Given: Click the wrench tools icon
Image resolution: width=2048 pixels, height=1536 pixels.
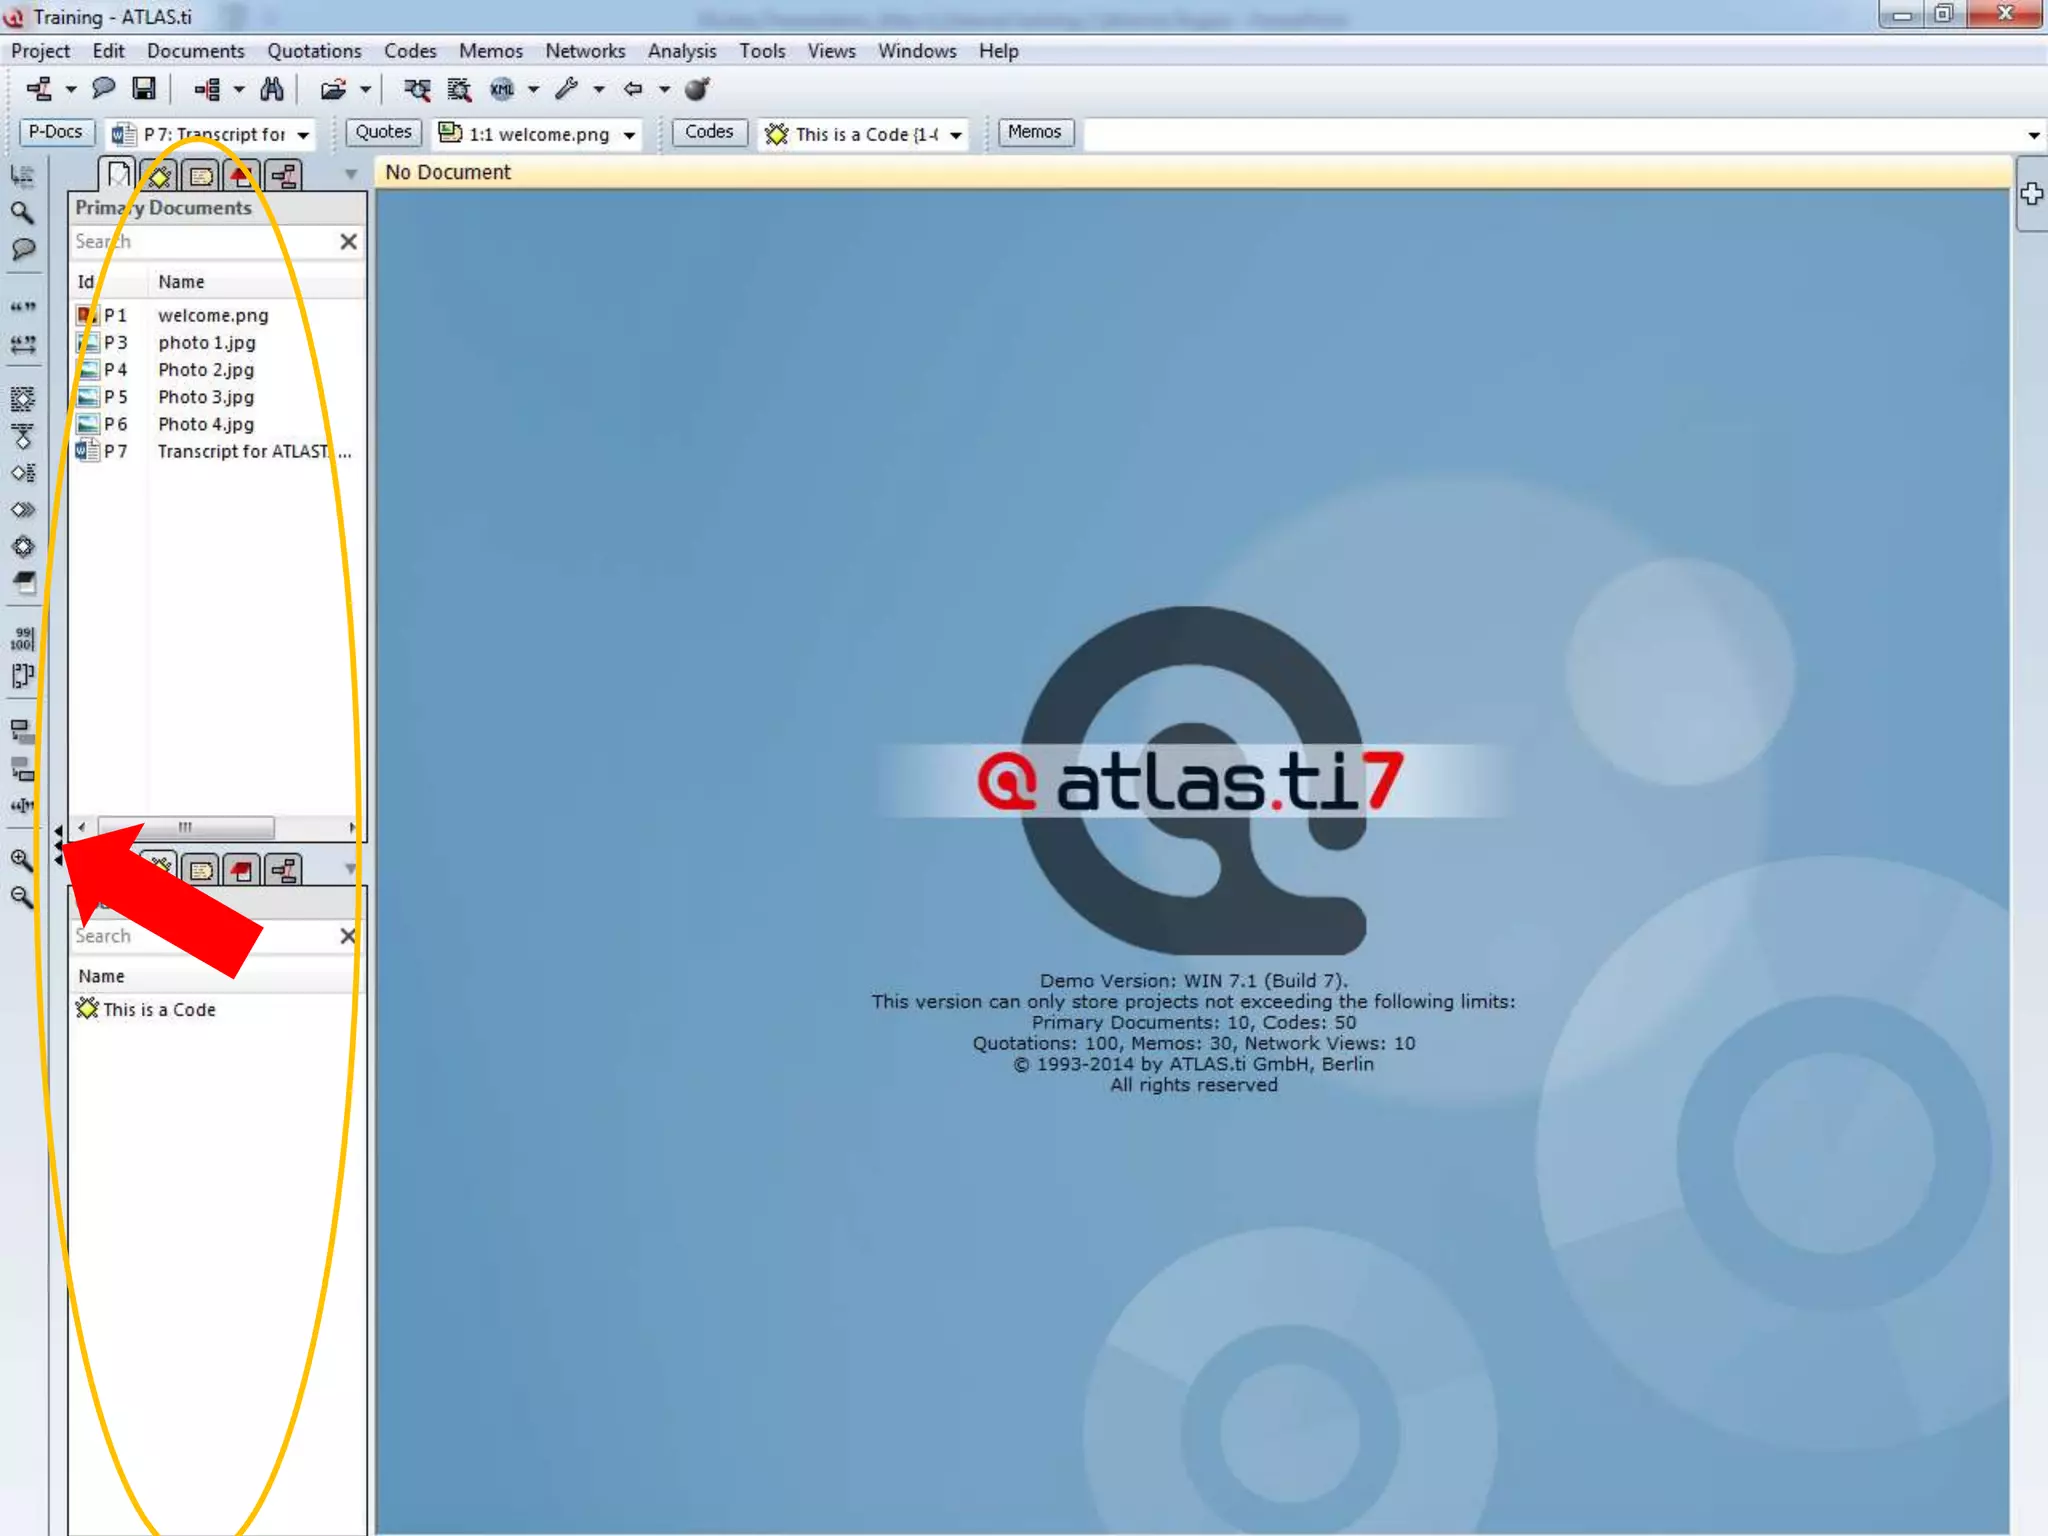Looking at the screenshot, I should pos(567,90).
